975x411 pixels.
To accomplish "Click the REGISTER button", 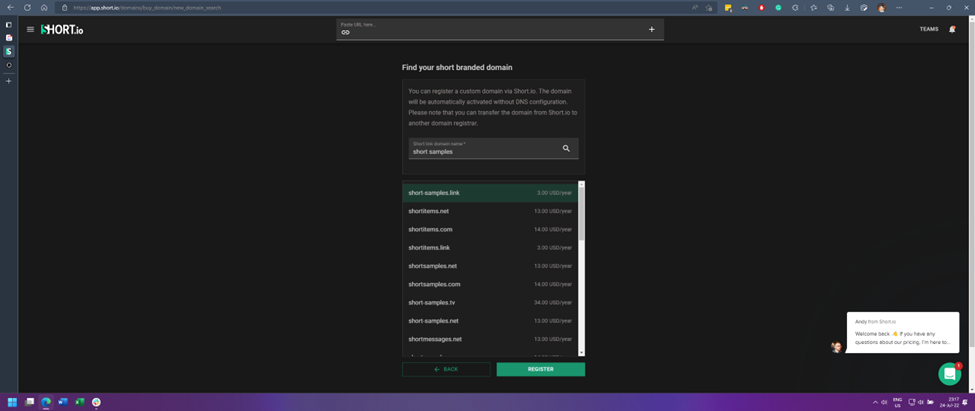I will tap(540, 369).
